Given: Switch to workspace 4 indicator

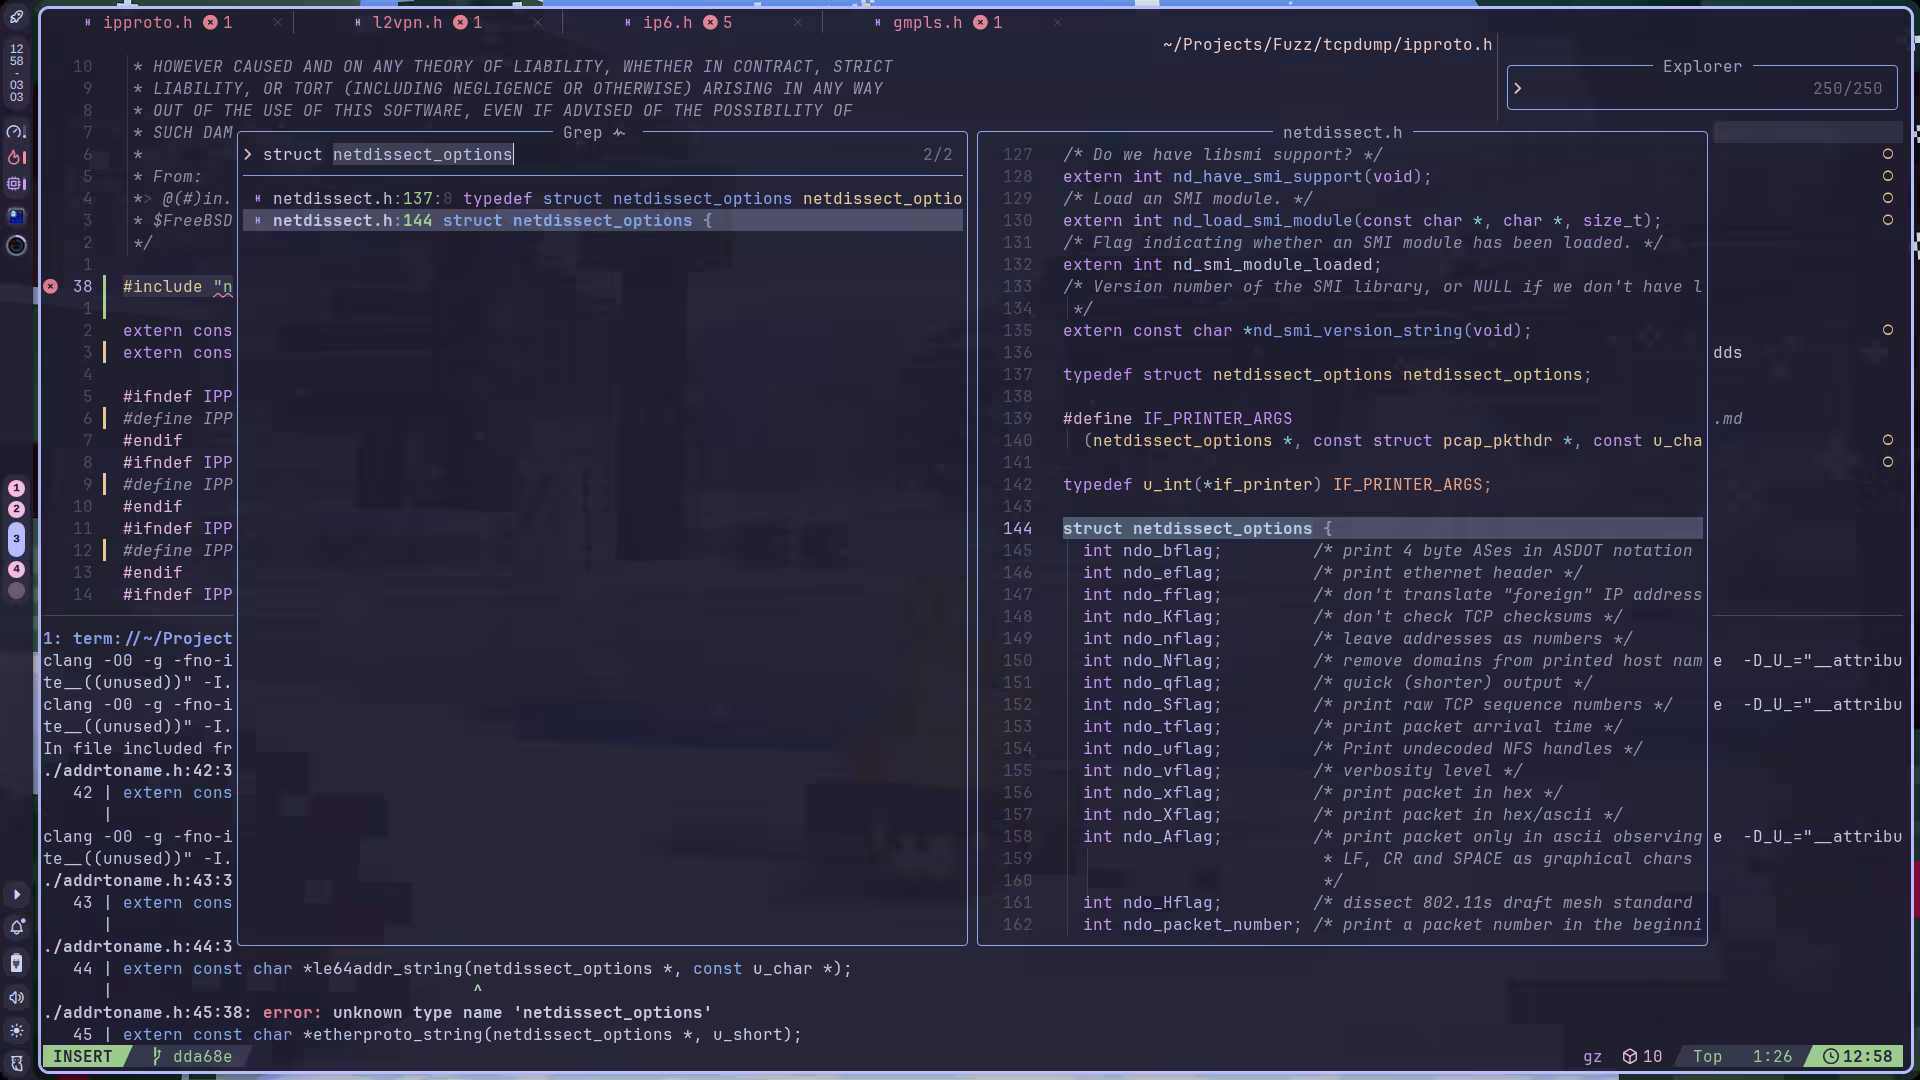Looking at the screenshot, I should (x=16, y=569).
